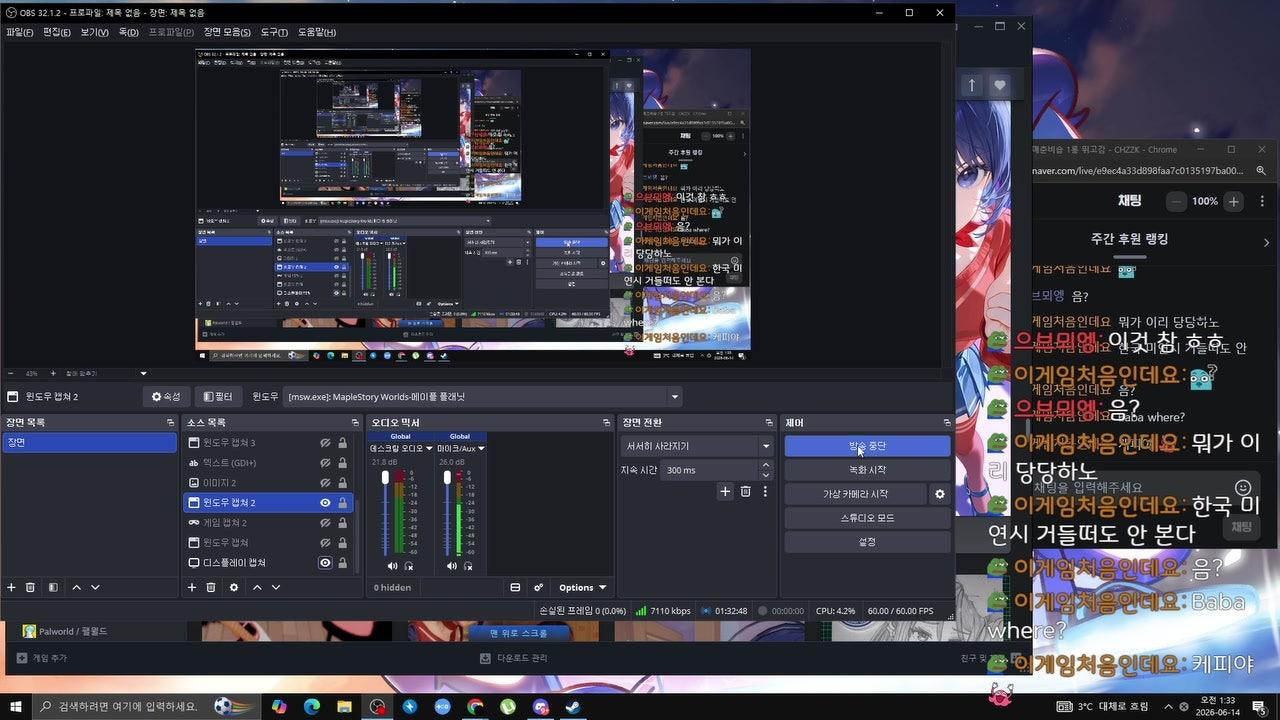Select the 텍스트 (GDI+) source row
The width and height of the screenshot is (1280, 720).
point(268,463)
